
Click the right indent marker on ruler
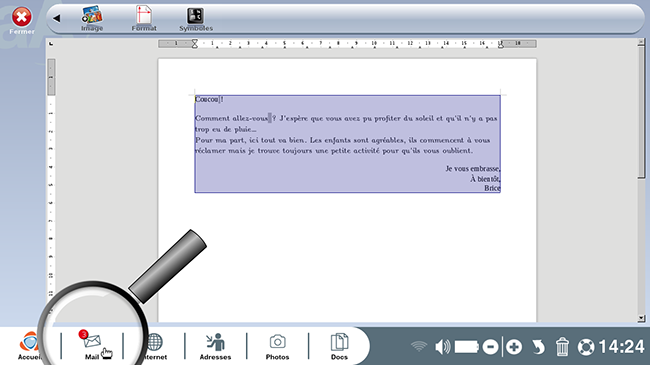(501, 44)
